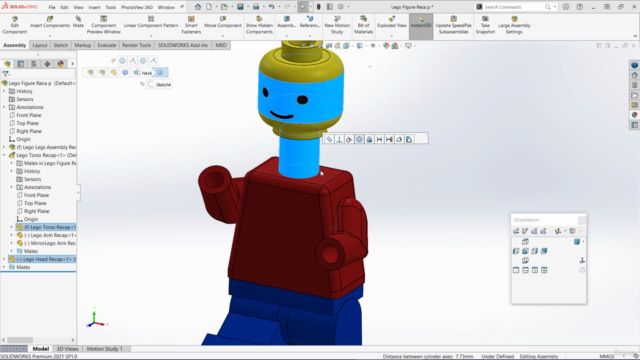The height and width of the screenshot is (360, 640).
Task: Open the Edit Component tool
Action: point(15,25)
